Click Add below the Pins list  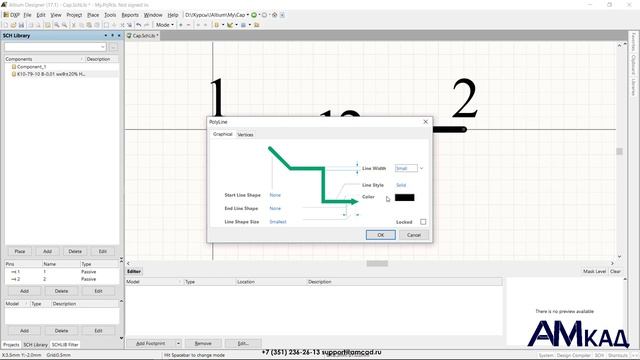[x=24, y=291]
